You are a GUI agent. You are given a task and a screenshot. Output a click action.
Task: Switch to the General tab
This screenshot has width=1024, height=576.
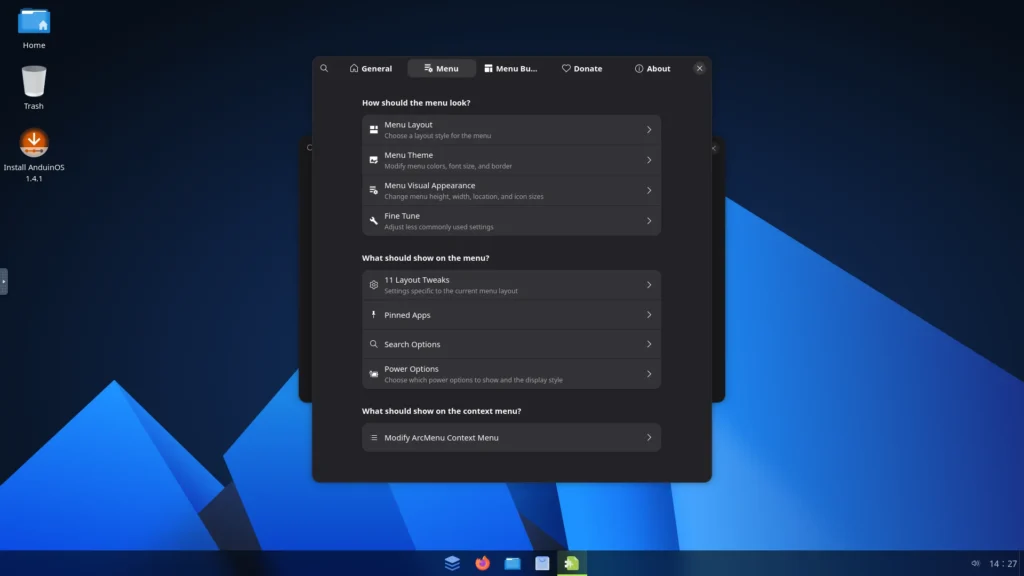coord(371,69)
